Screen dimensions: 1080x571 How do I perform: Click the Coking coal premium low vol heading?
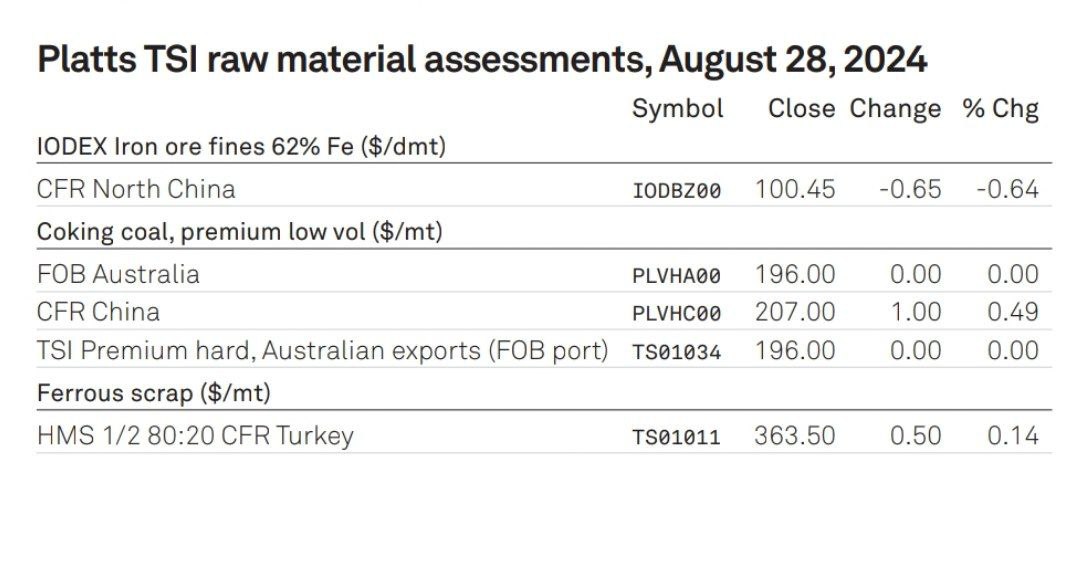pyautogui.click(x=240, y=232)
